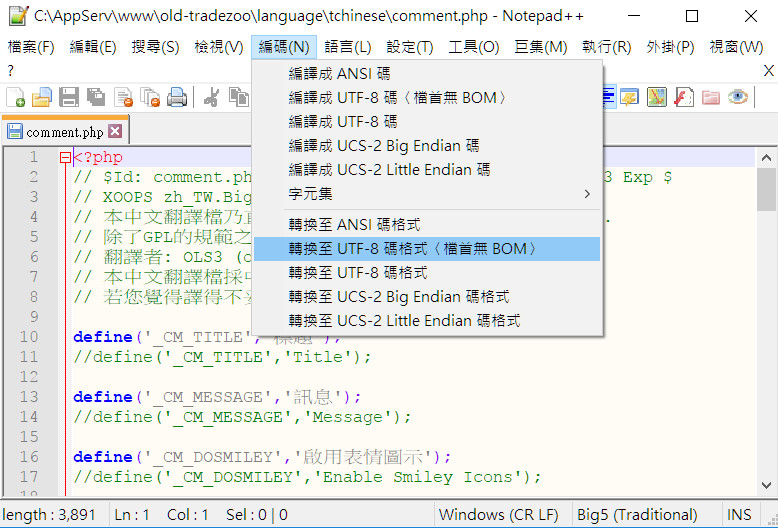
Task: Click the line //define('_CM_TITLE','Title');
Action: [x=222, y=357]
